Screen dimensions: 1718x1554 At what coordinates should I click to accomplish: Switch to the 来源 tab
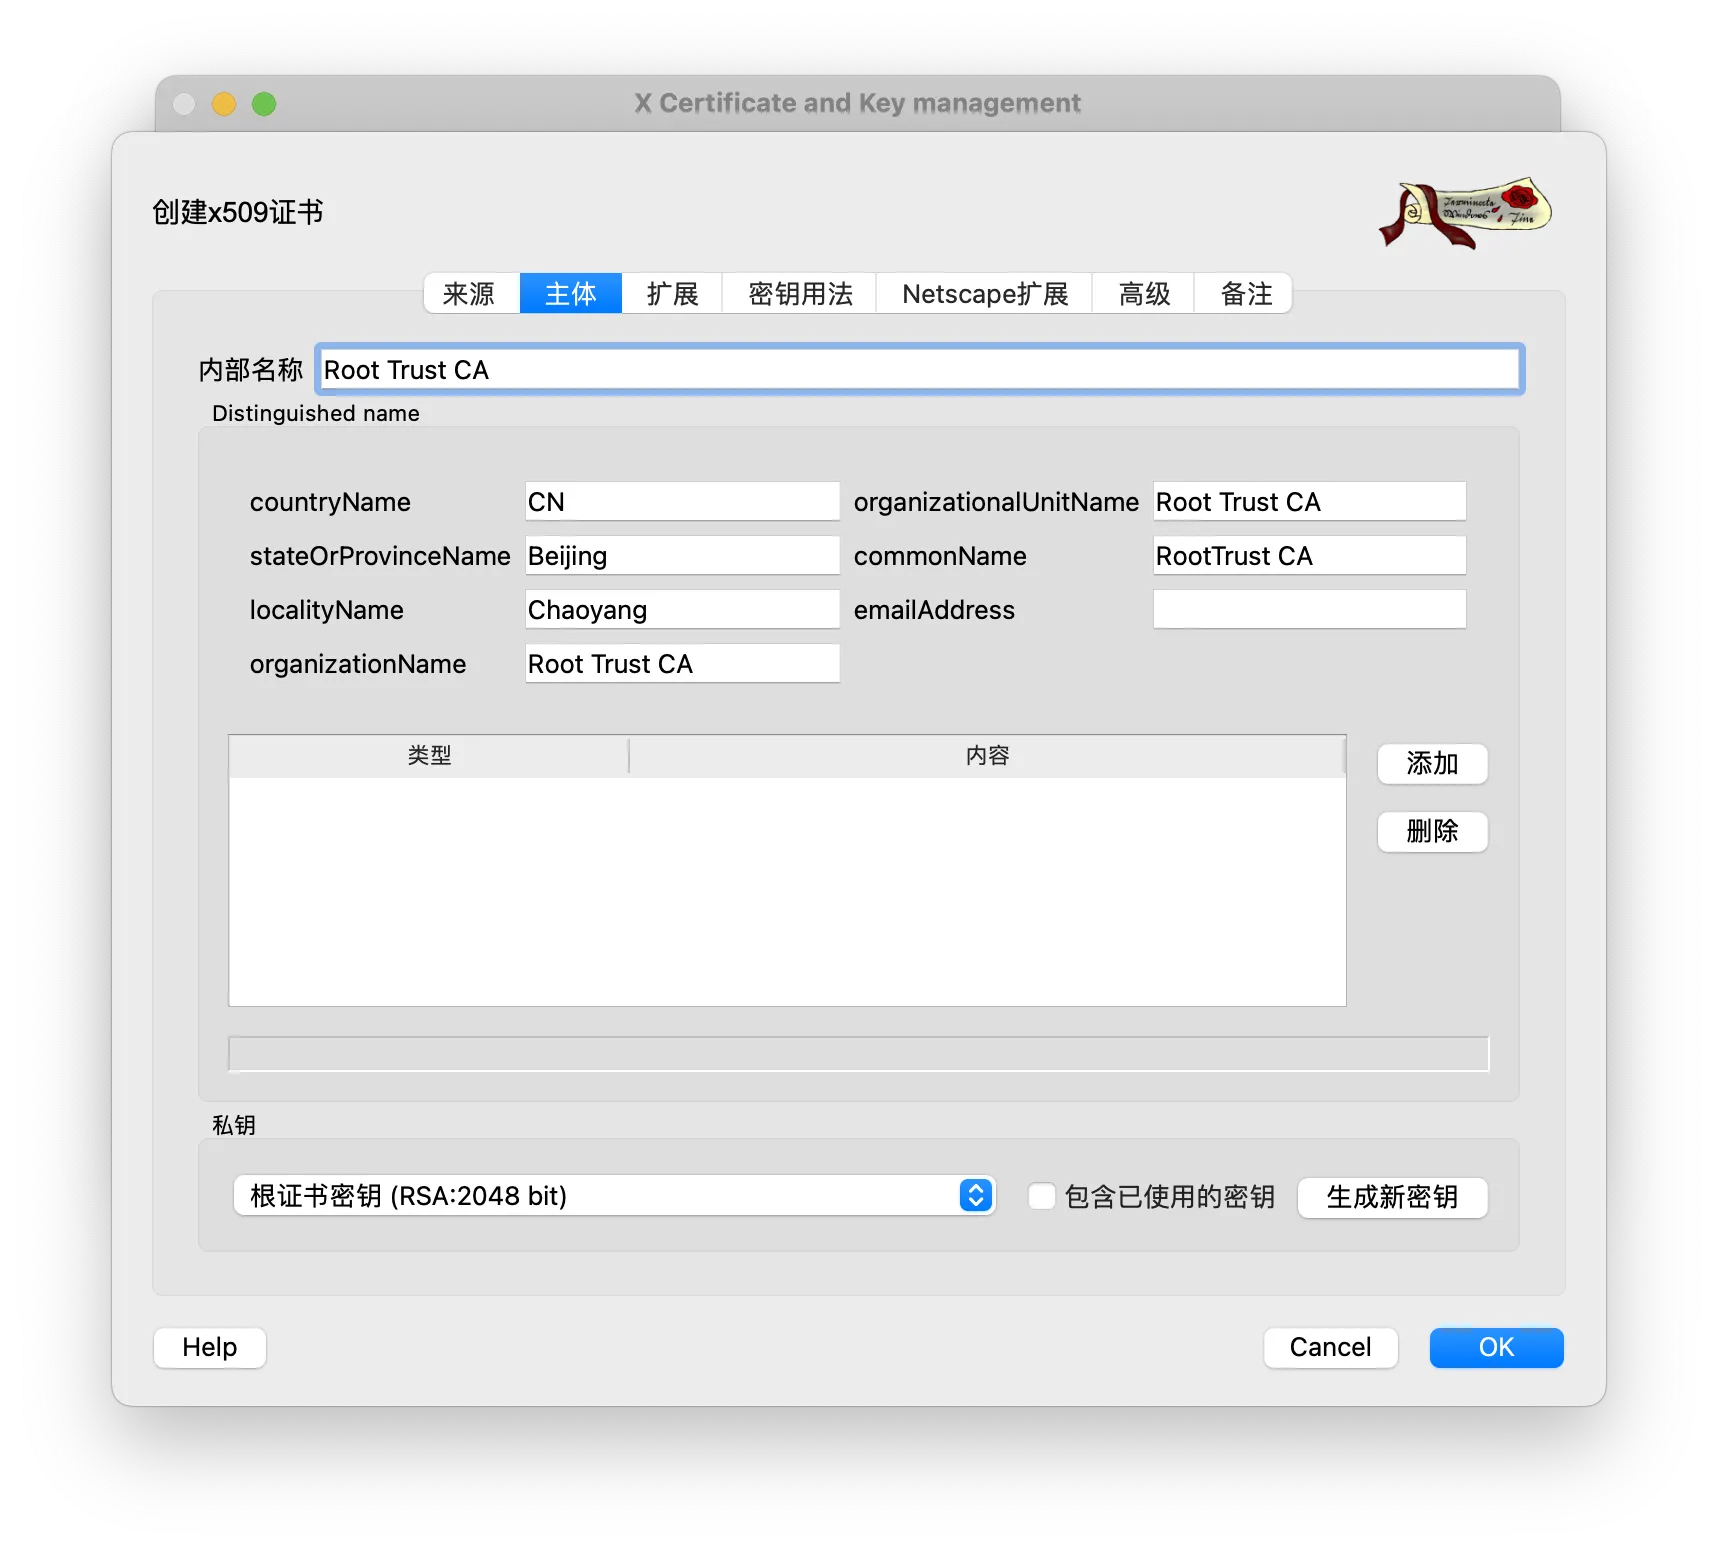[x=469, y=294]
